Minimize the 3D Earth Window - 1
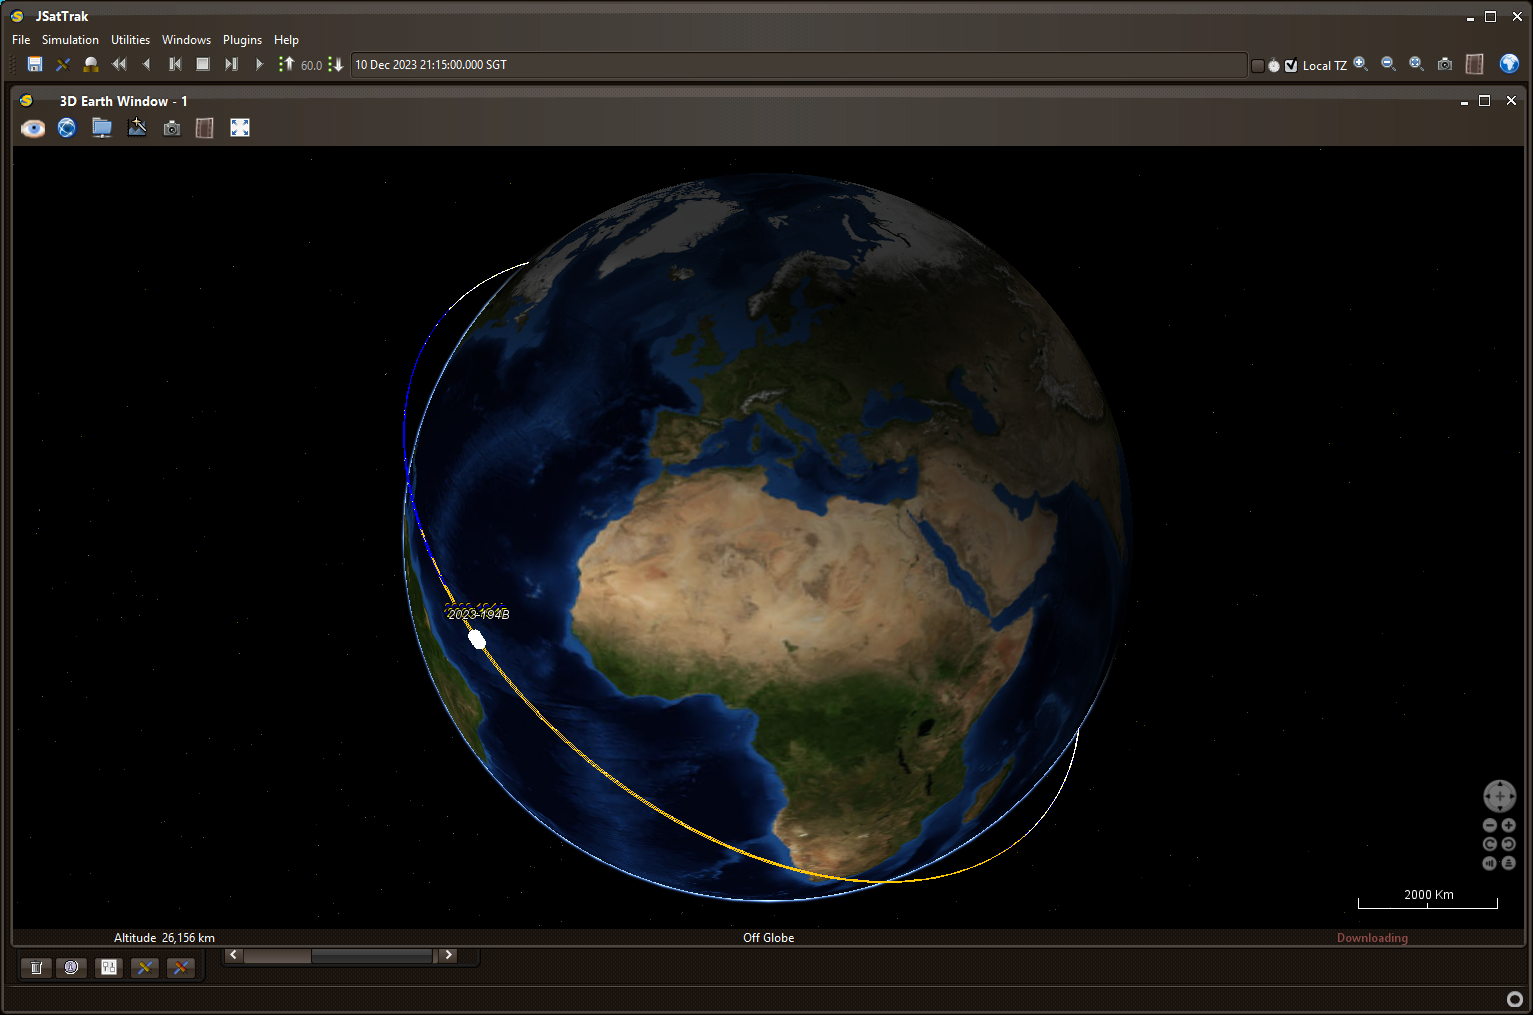 coord(1464,102)
